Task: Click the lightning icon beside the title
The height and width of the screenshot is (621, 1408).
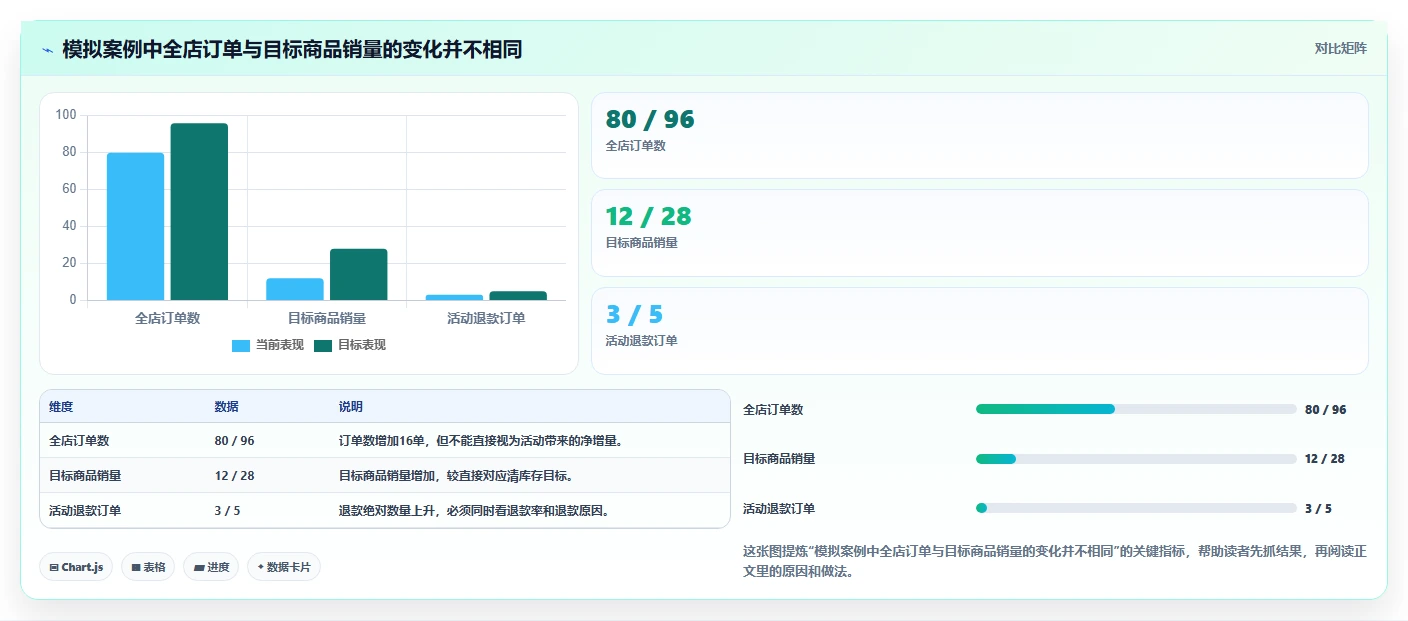Action: click(x=48, y=50)
